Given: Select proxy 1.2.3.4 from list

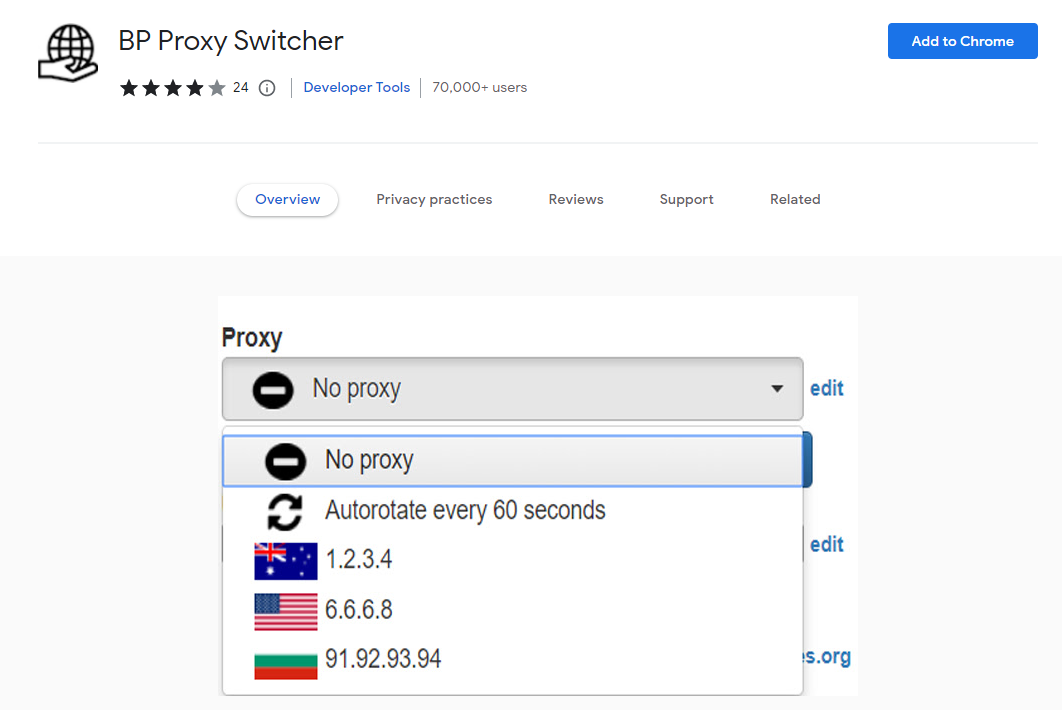Looking at the screenshot, I should coord(513,560).
